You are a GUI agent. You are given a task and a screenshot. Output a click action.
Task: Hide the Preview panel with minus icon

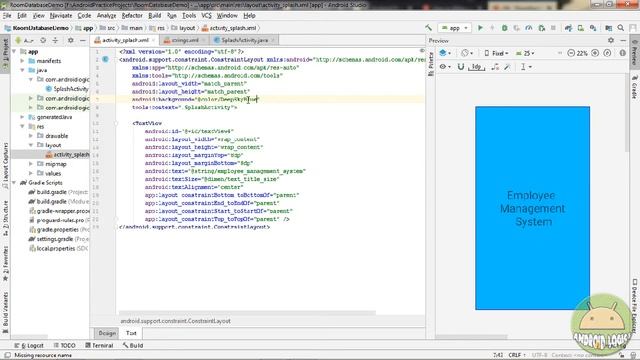click(623, 40)
